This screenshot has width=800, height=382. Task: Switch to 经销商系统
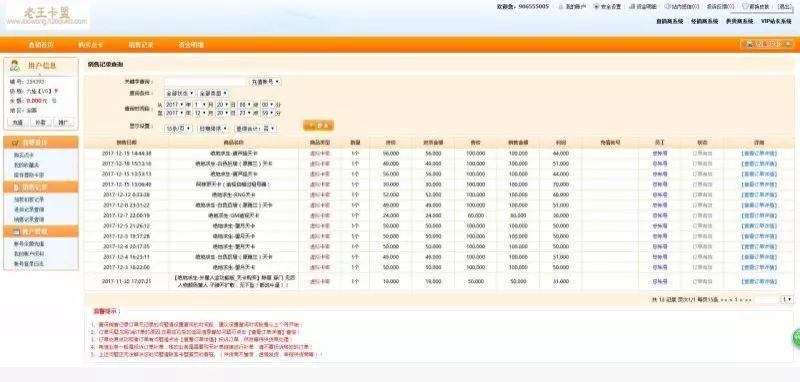(705, 21)
